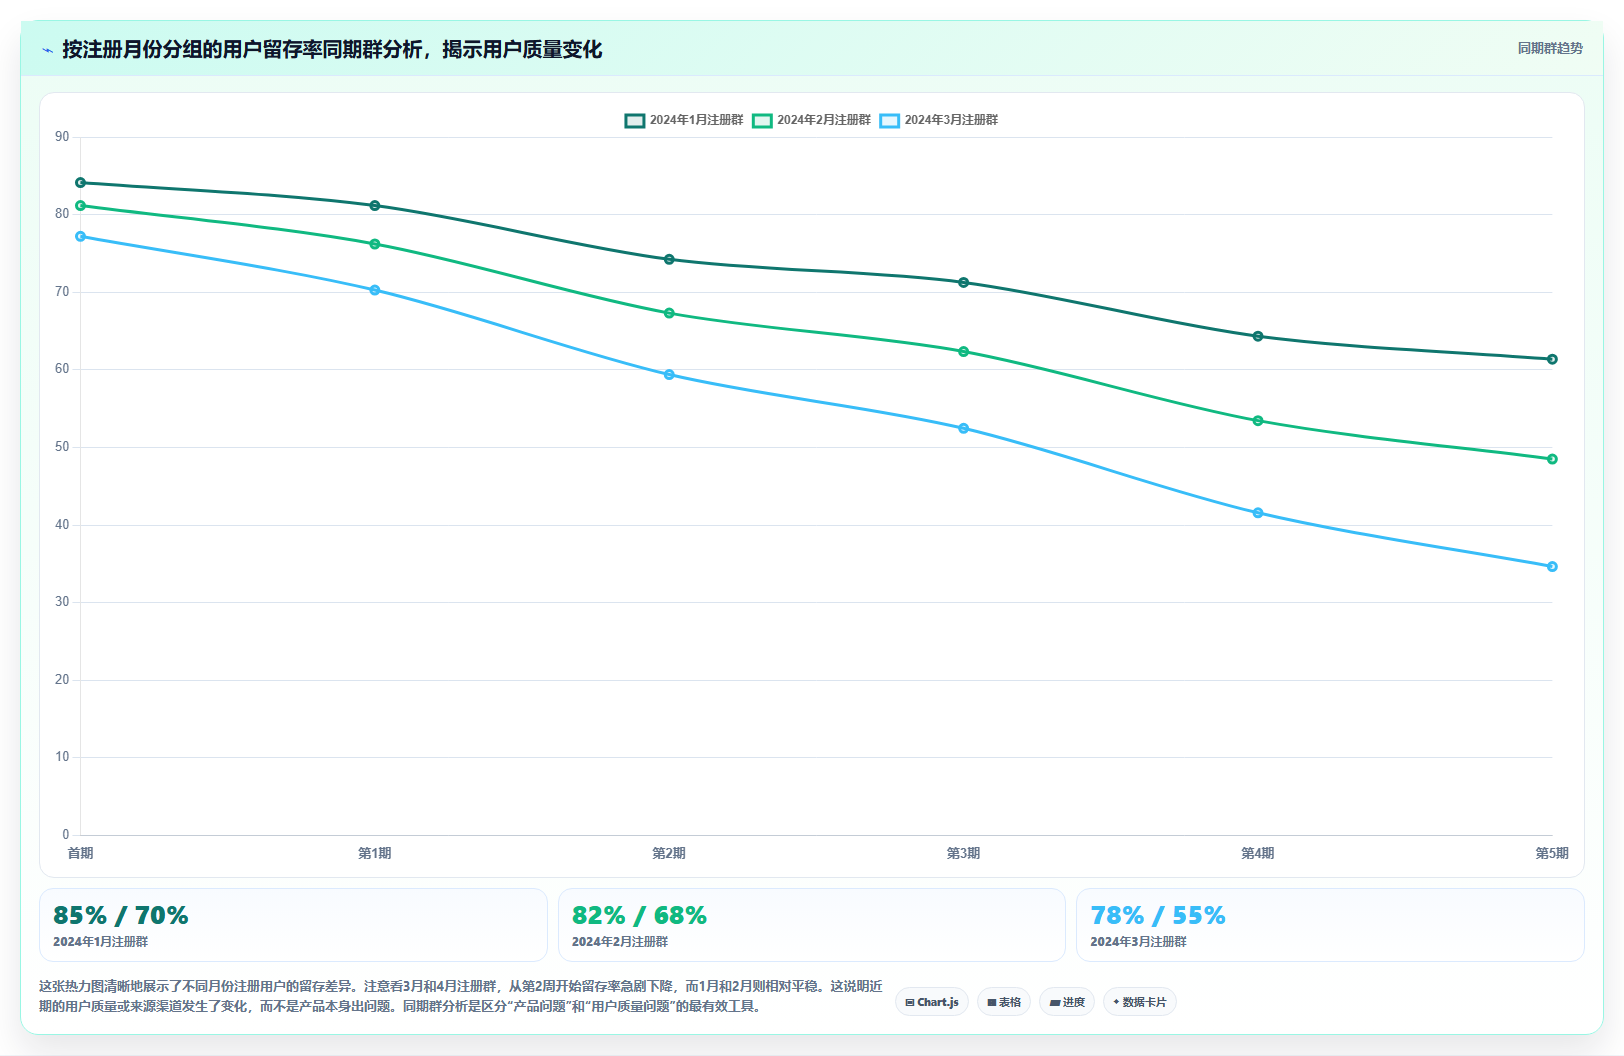Click the 82% / 68% stat card value
Screen dimensions: 1624x1056
pos(639,916)
